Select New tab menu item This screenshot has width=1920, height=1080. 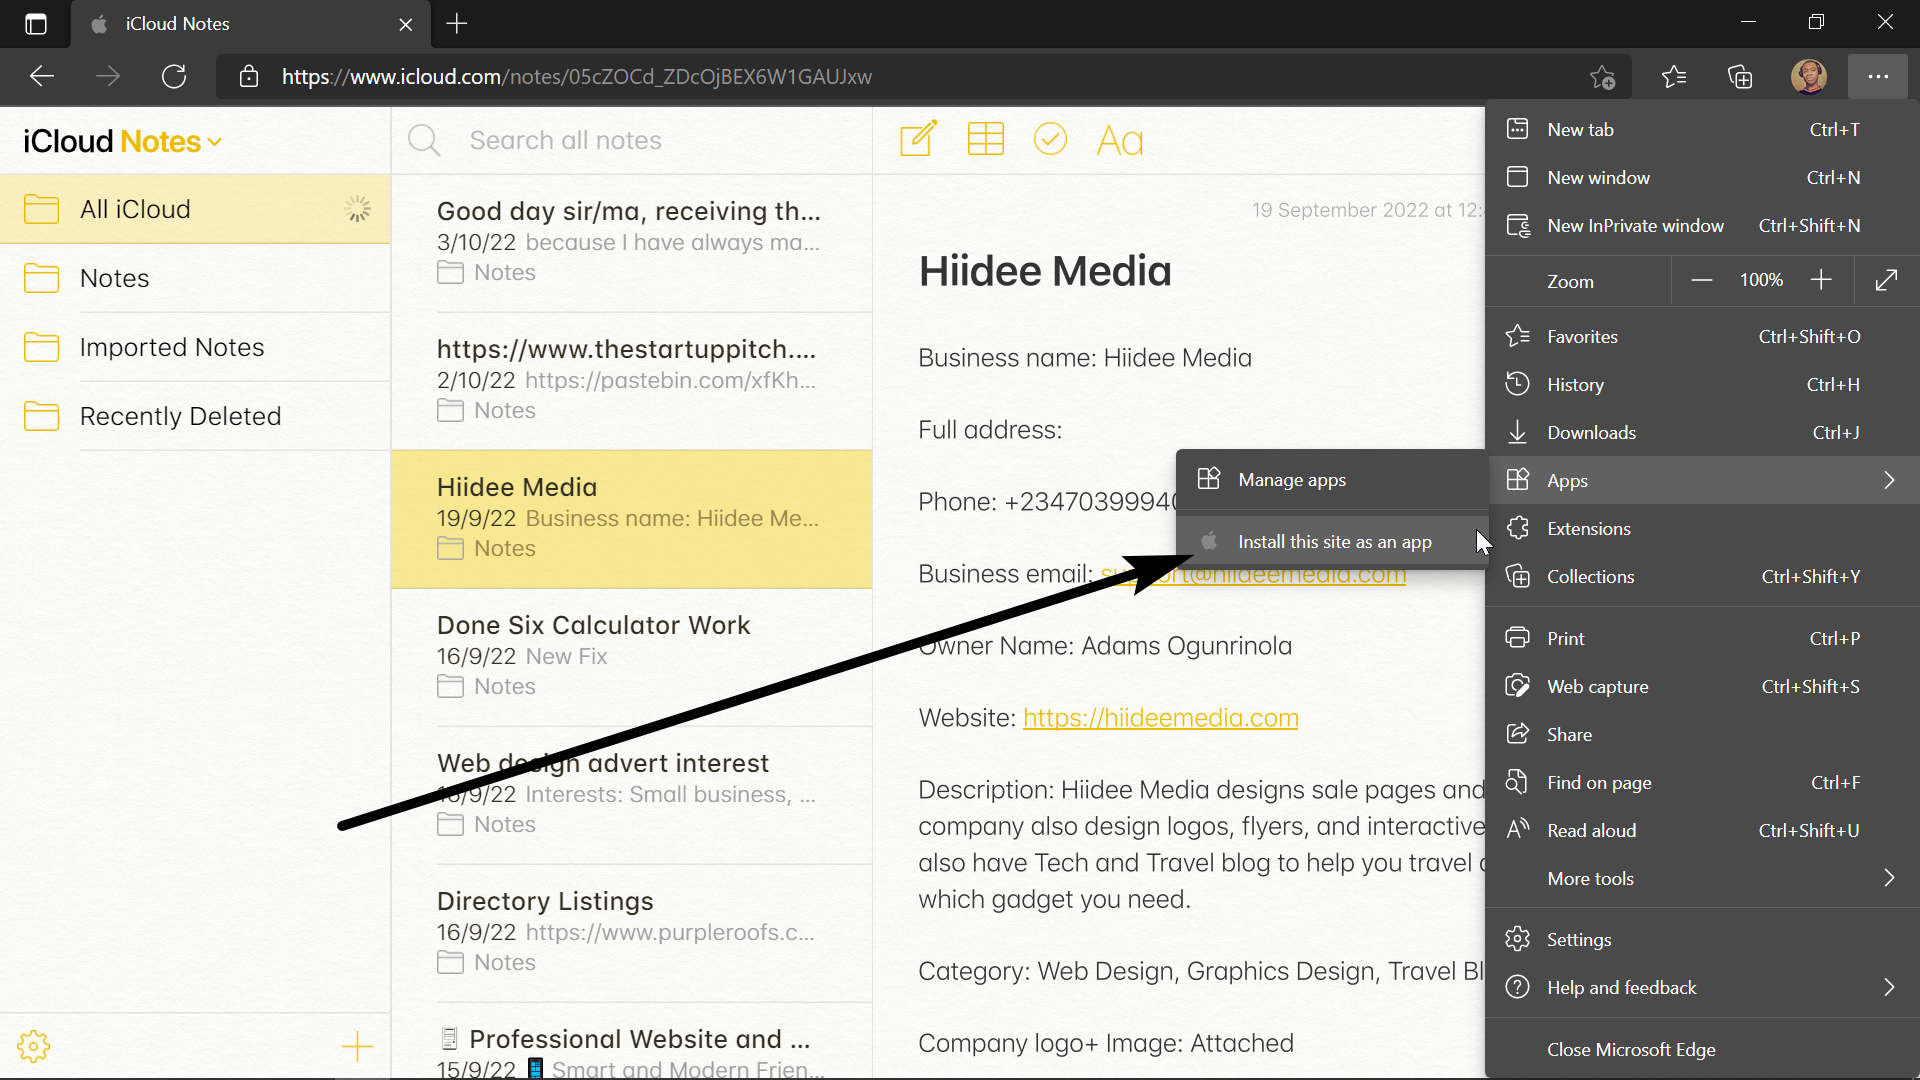[1703, 129]
